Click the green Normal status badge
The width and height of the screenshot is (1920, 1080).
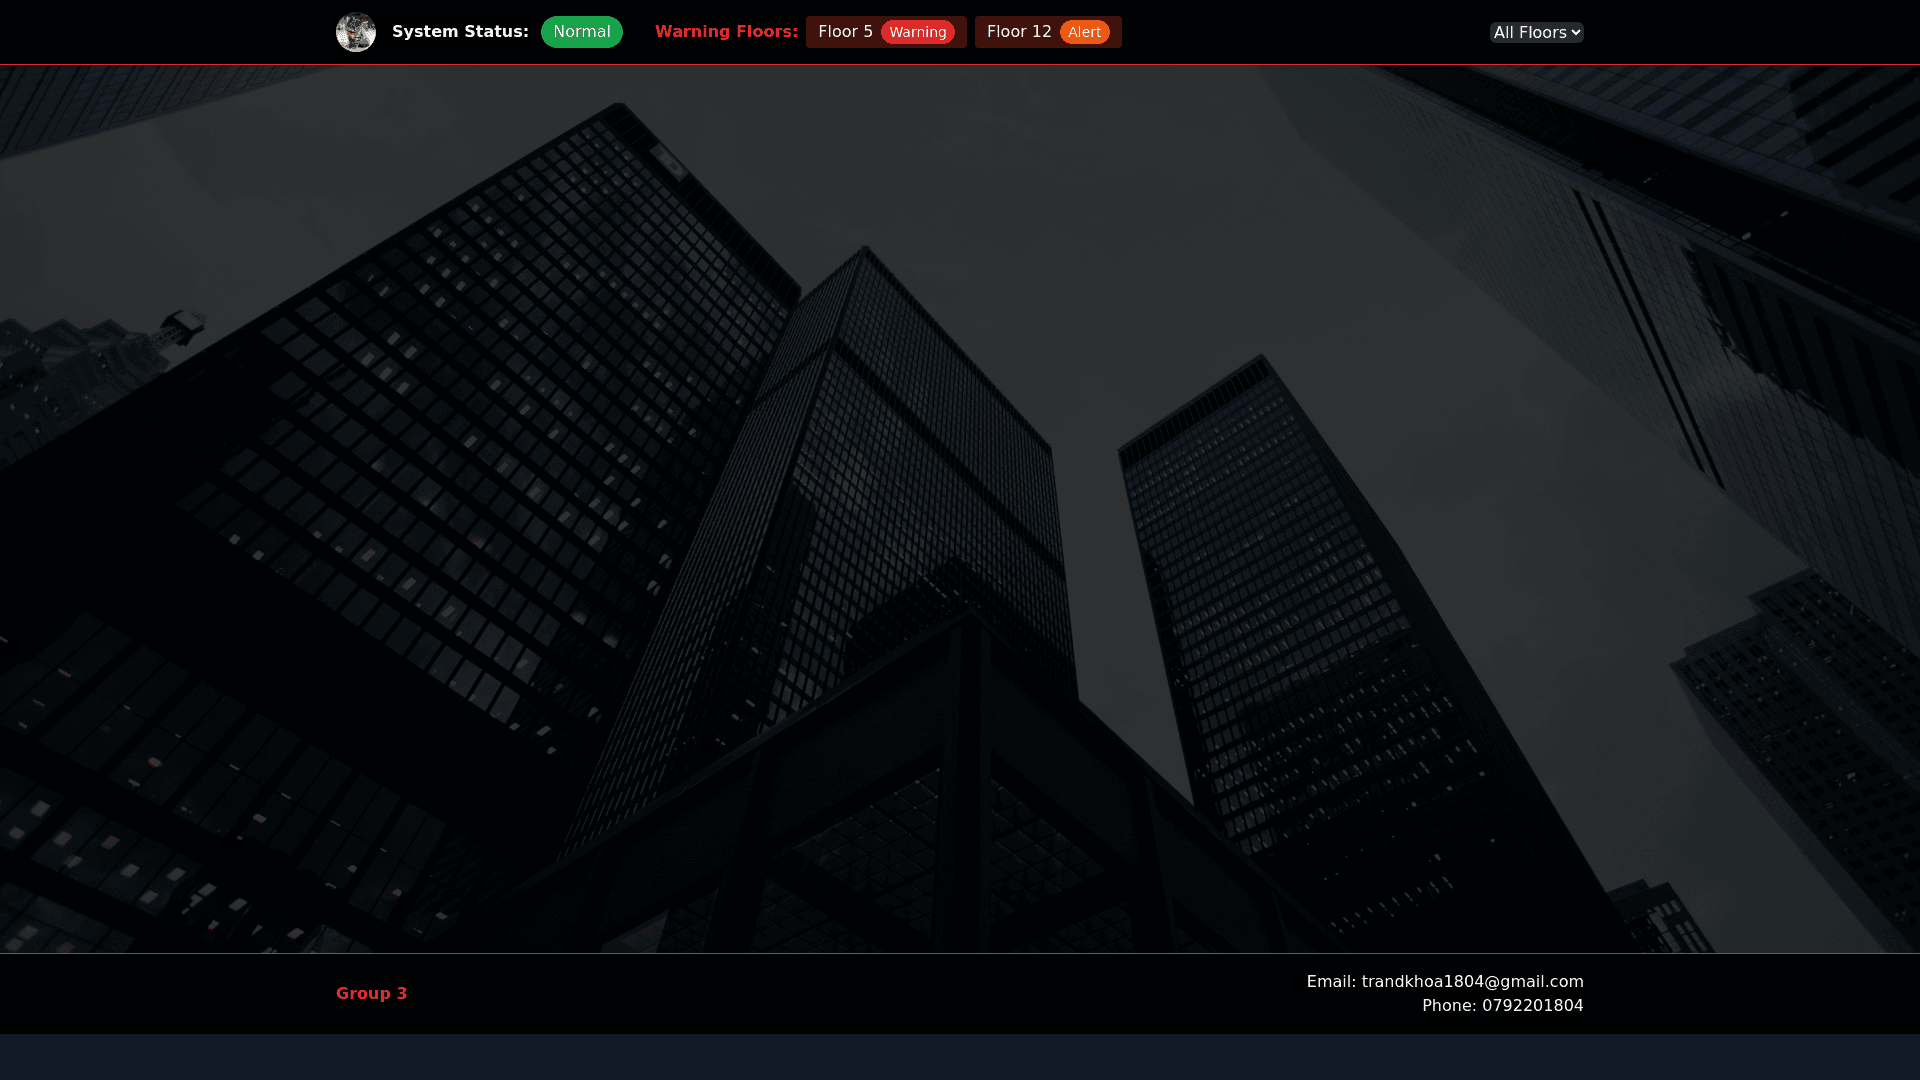point(581,32)
